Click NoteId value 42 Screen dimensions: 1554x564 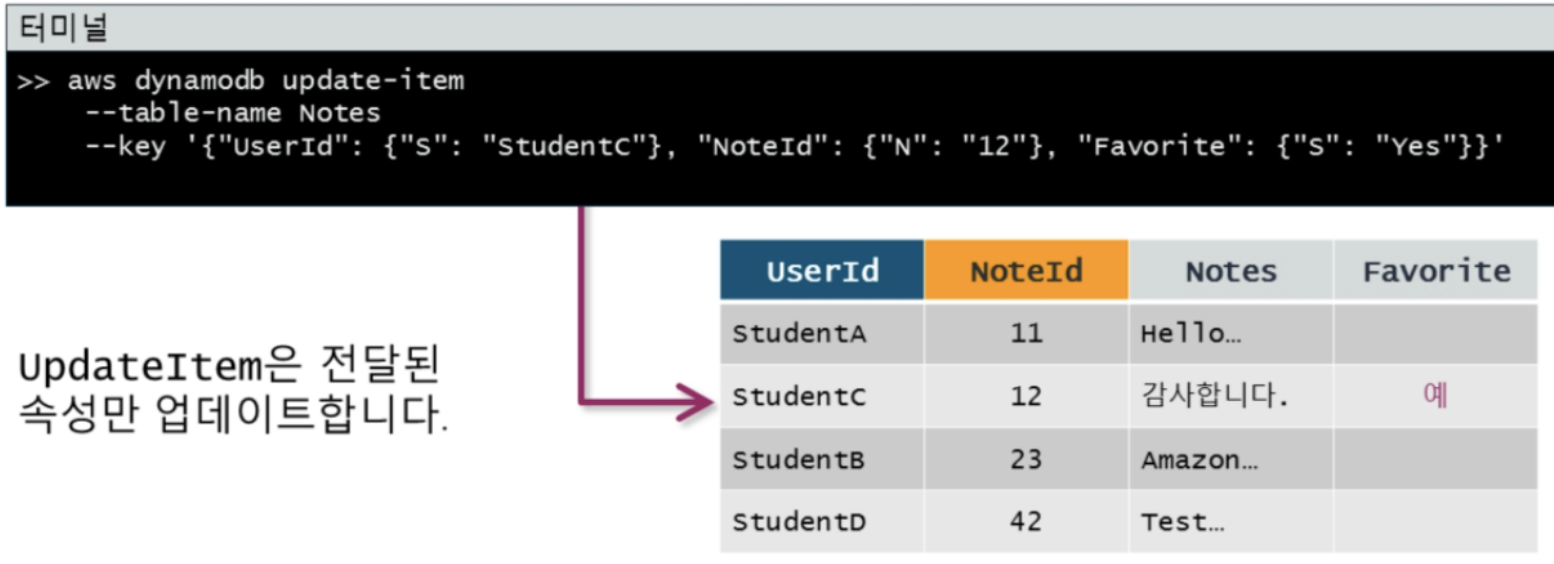click(x=1026, y=521)
